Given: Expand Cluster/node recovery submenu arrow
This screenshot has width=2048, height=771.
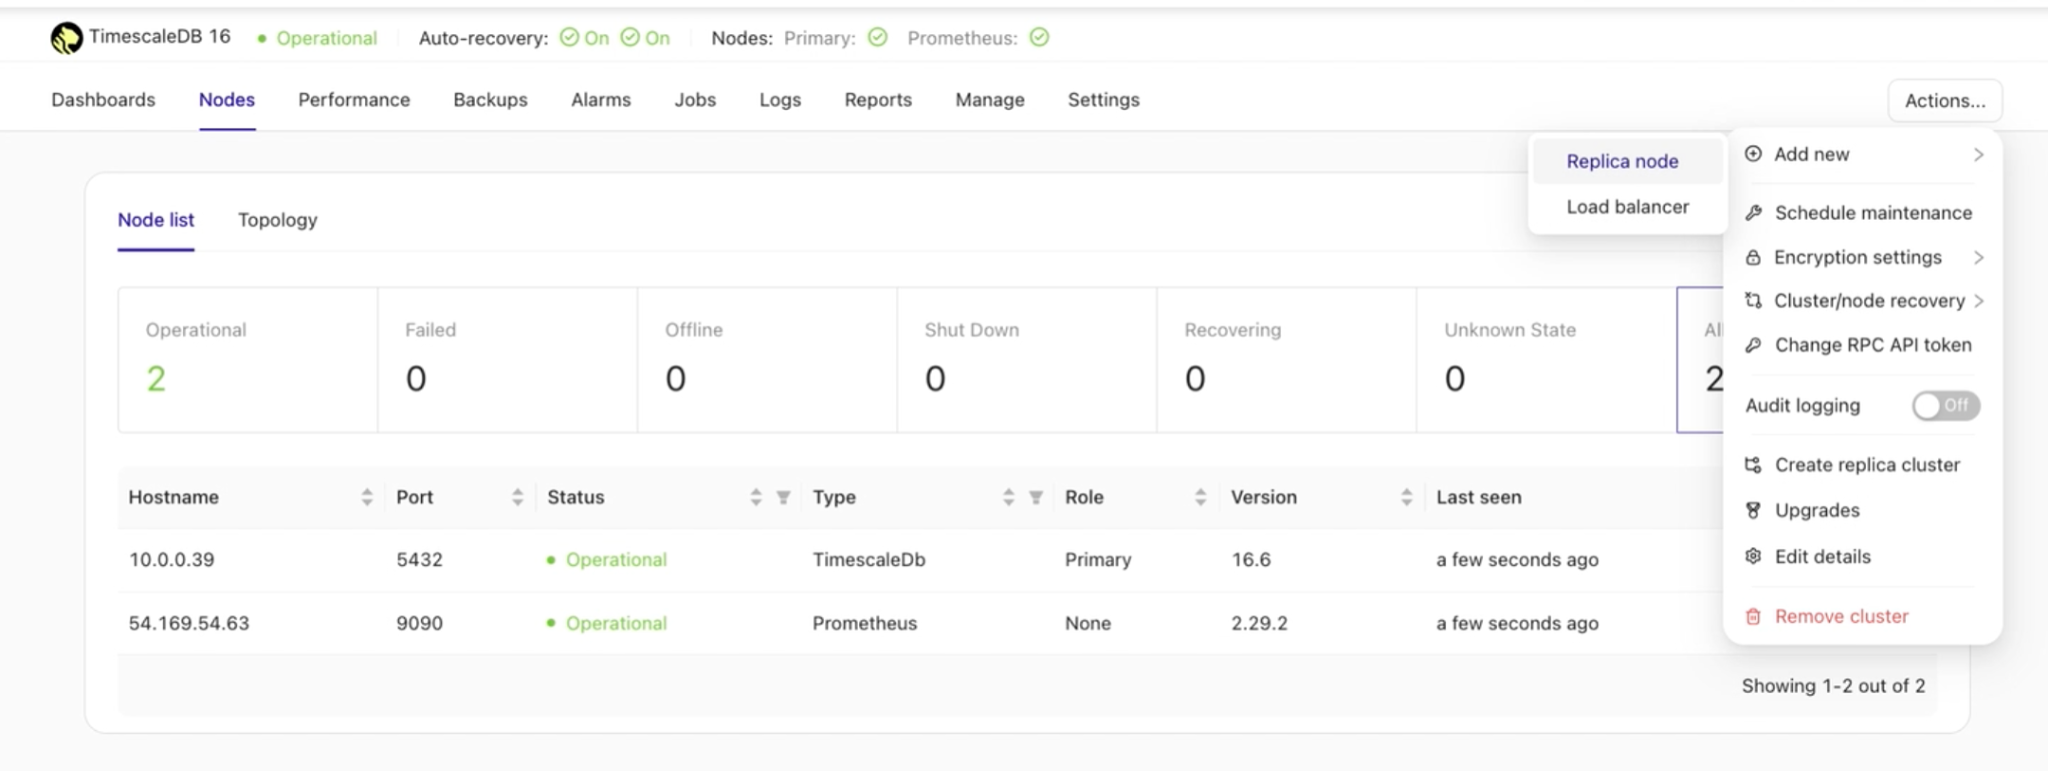Looking at the screenshot, I should click(1979, 301).
